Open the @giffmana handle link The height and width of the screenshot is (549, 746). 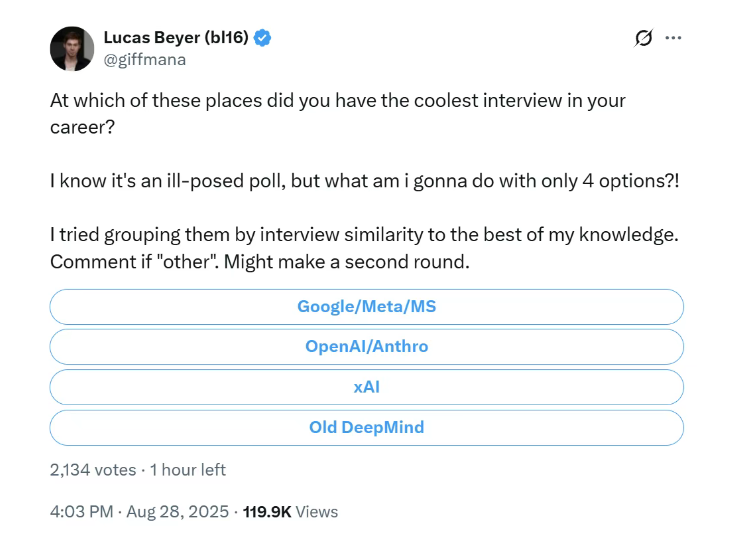(145, 59)
